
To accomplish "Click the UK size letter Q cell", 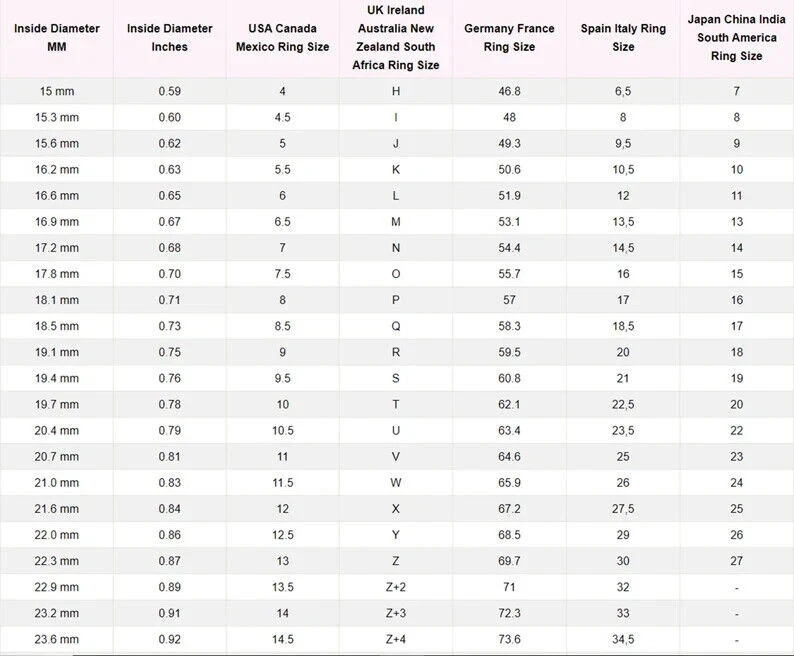I will [396, 326].
